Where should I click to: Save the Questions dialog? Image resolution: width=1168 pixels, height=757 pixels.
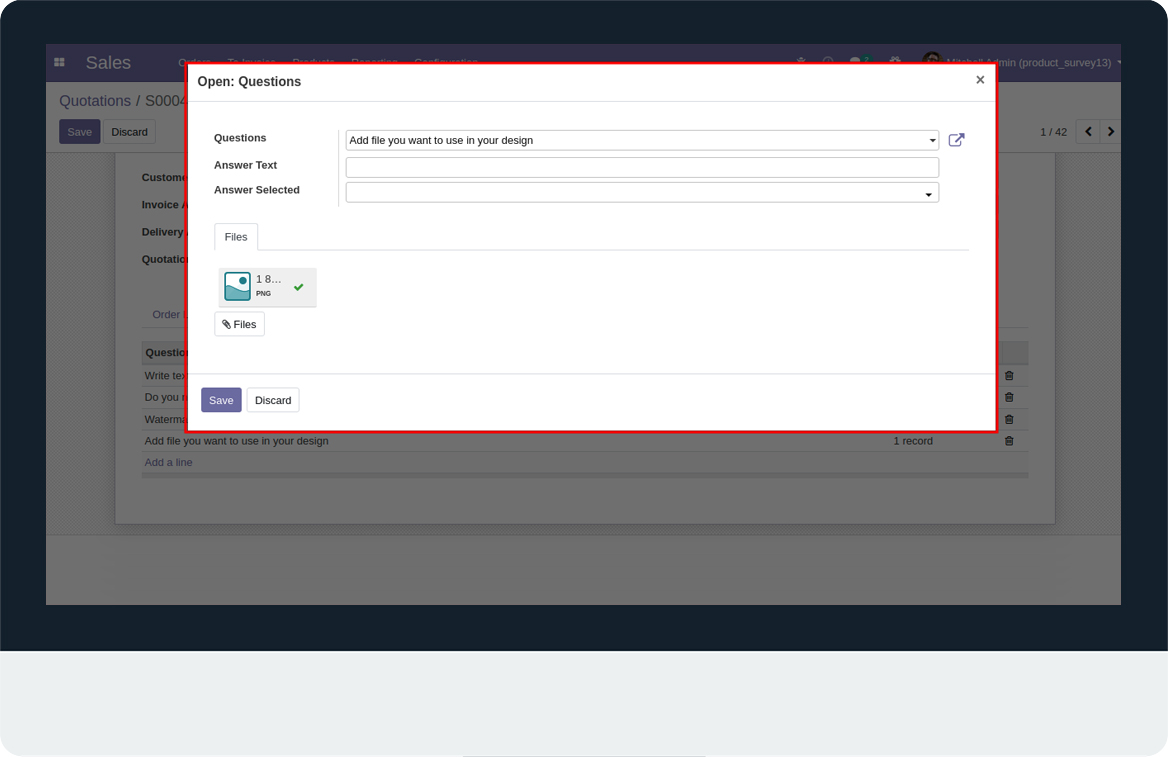[221, 400]
